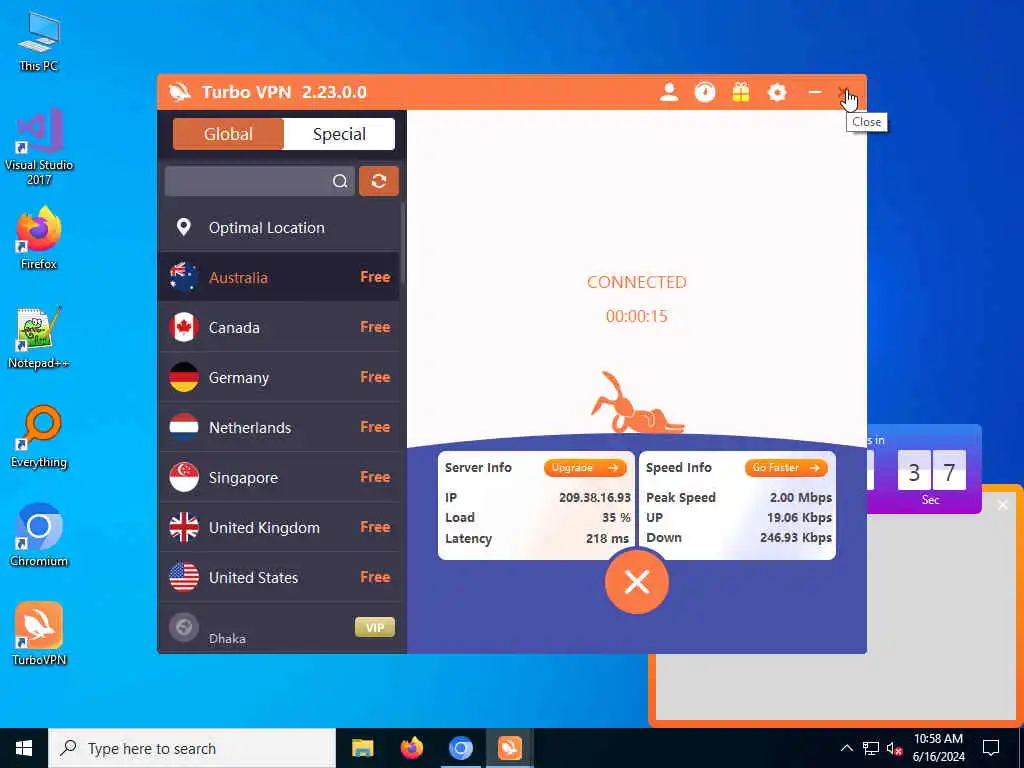Choose the Germany server

279,377
